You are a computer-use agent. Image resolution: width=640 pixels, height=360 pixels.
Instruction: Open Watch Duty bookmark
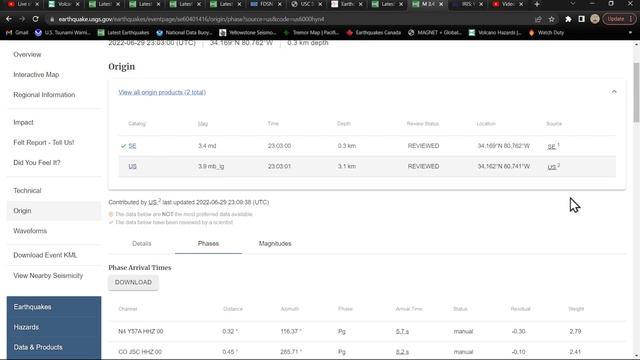546,33
